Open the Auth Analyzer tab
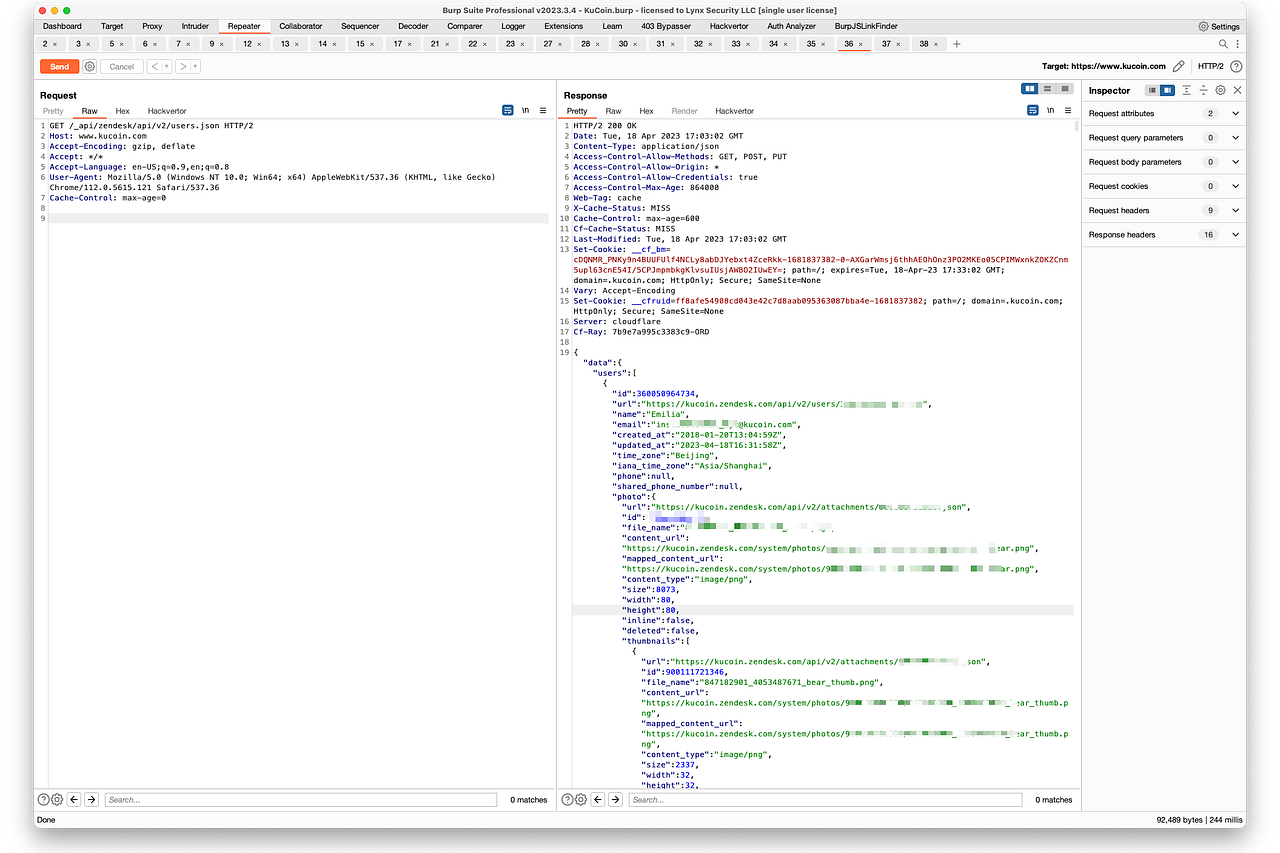The height and width of the screenshot is (853, 1280). pyautogui.click(x=792, y=26)
